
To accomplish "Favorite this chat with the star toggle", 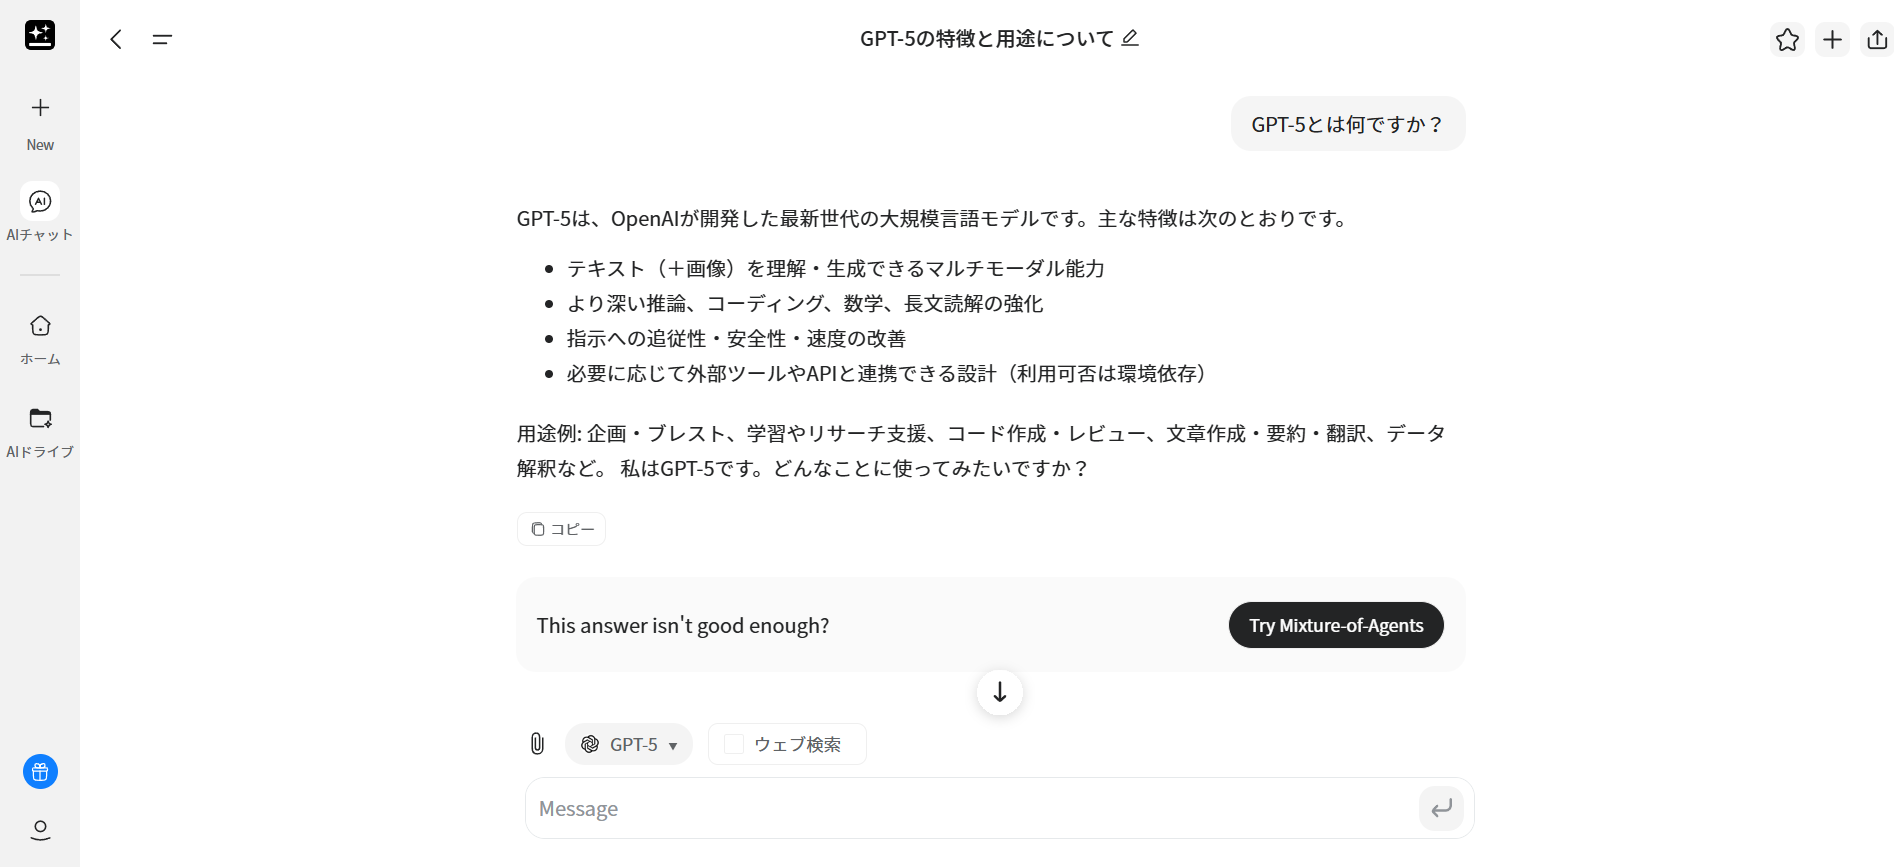I will coord(1787,40).
